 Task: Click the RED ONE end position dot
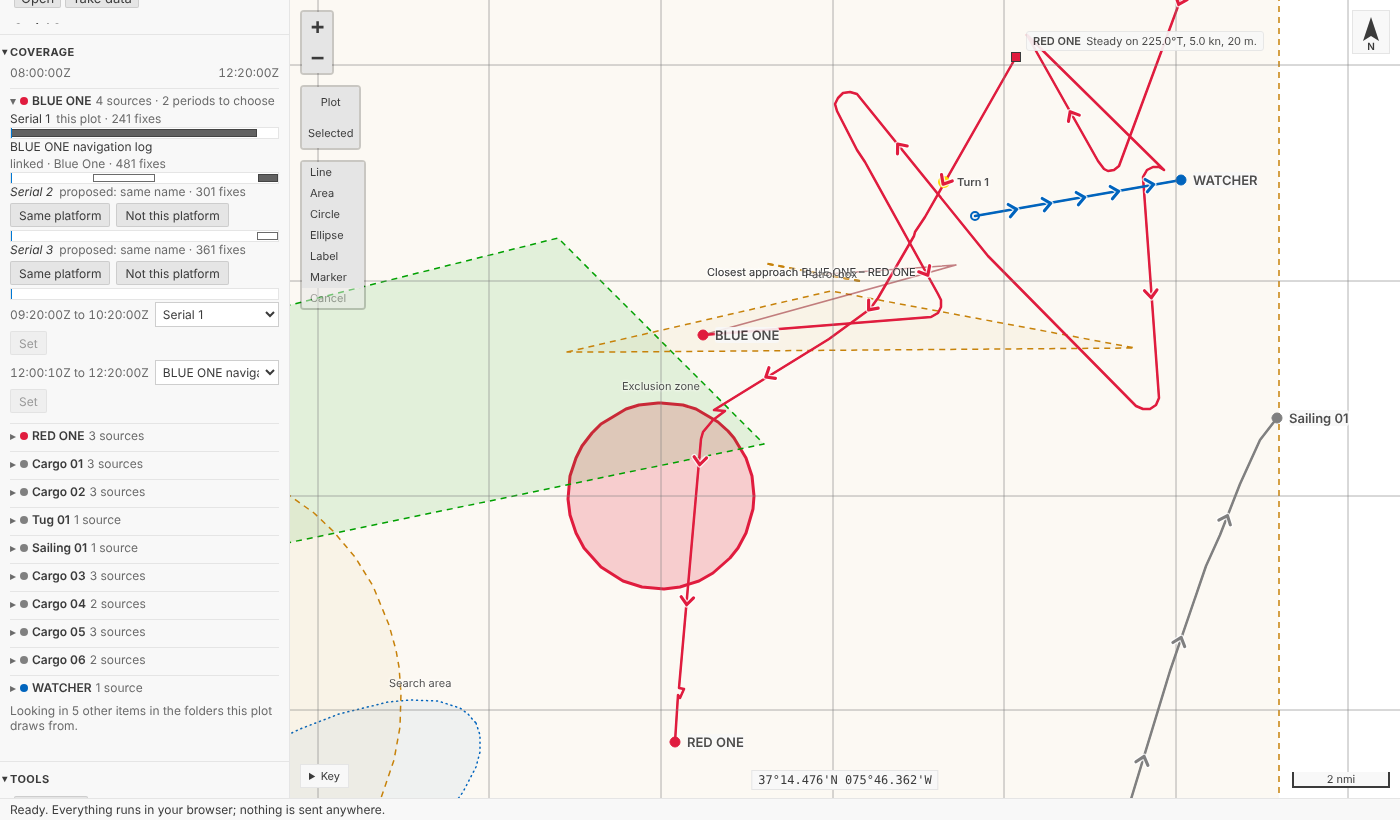click(675, 742)
